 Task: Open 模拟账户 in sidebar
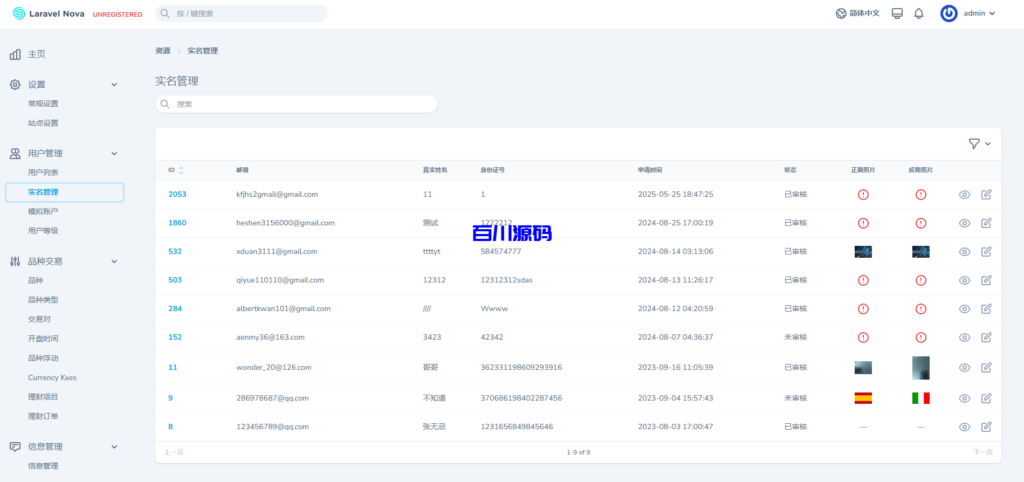43,212
